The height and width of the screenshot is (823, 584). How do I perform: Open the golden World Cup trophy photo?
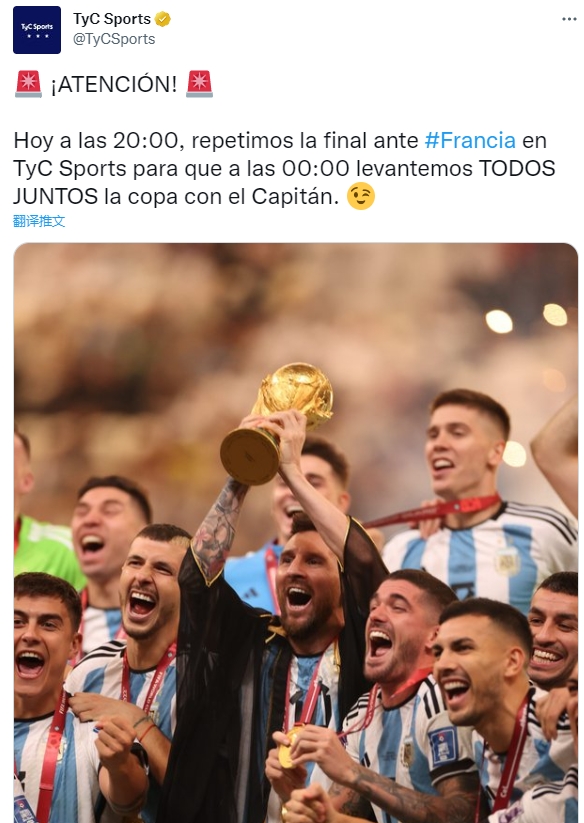pyautogui.click(x=278, y=422)
